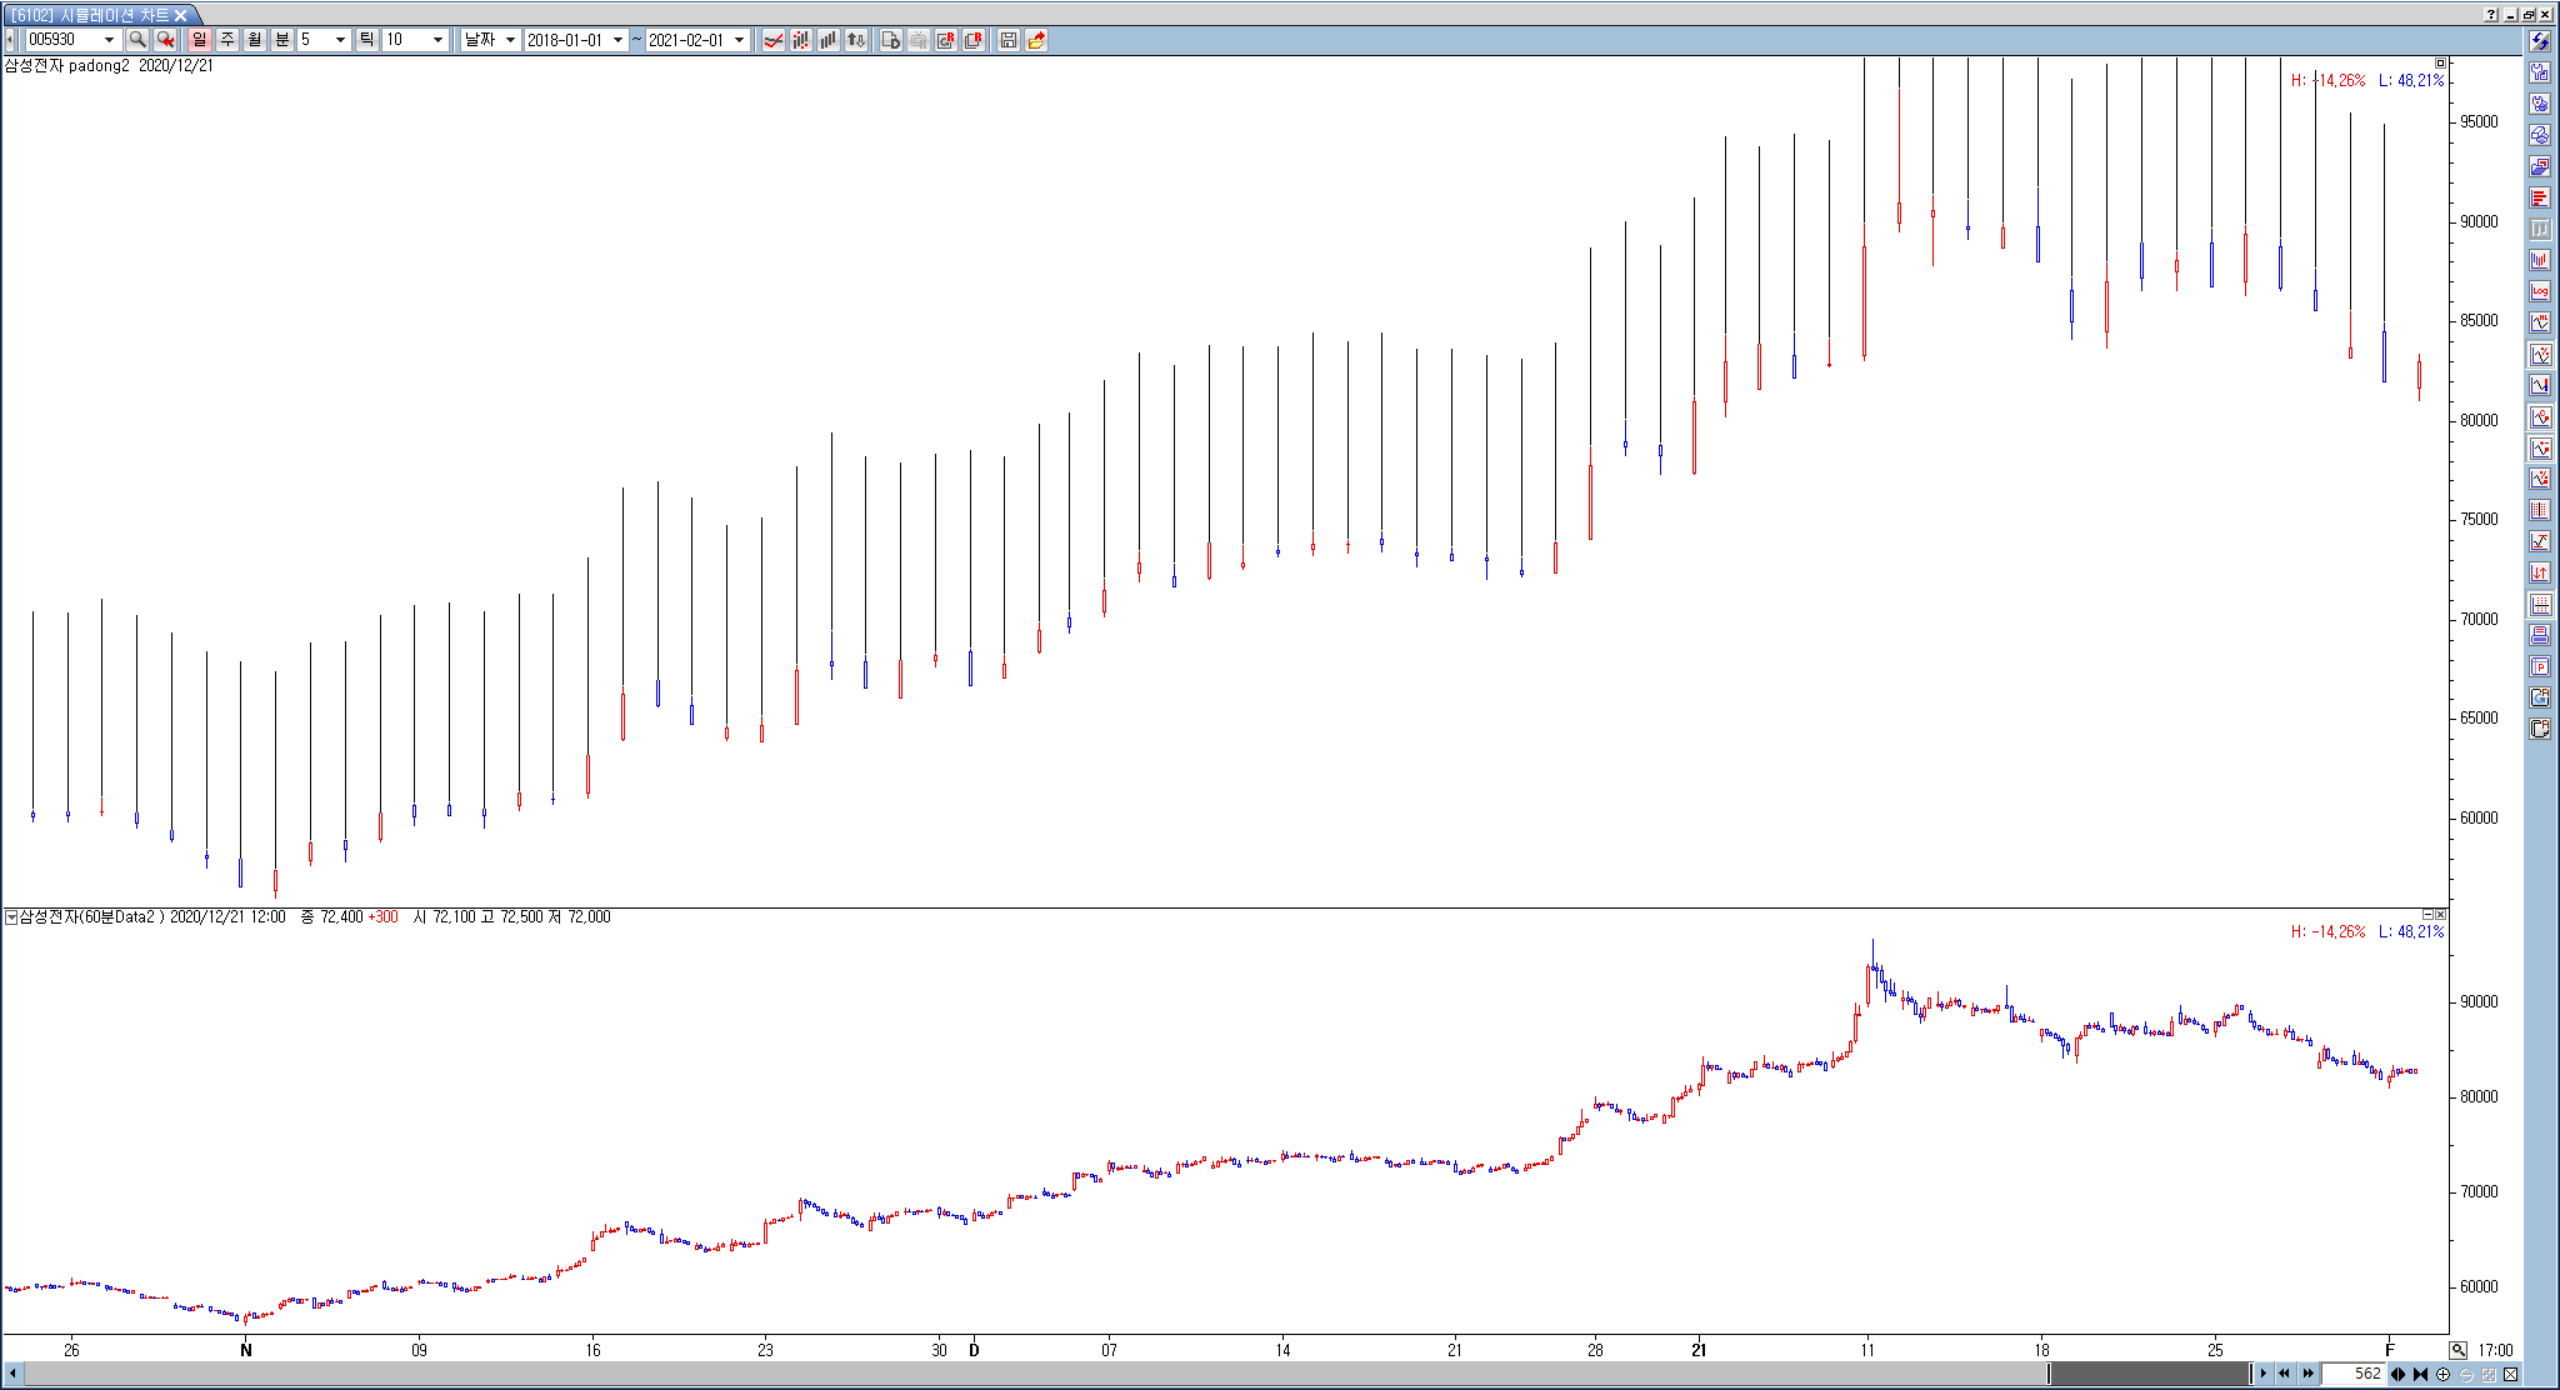Expand the 2018-01-01 start date picker
The width and height of the screenshot is (2560, 1390).
coord(618,40)
